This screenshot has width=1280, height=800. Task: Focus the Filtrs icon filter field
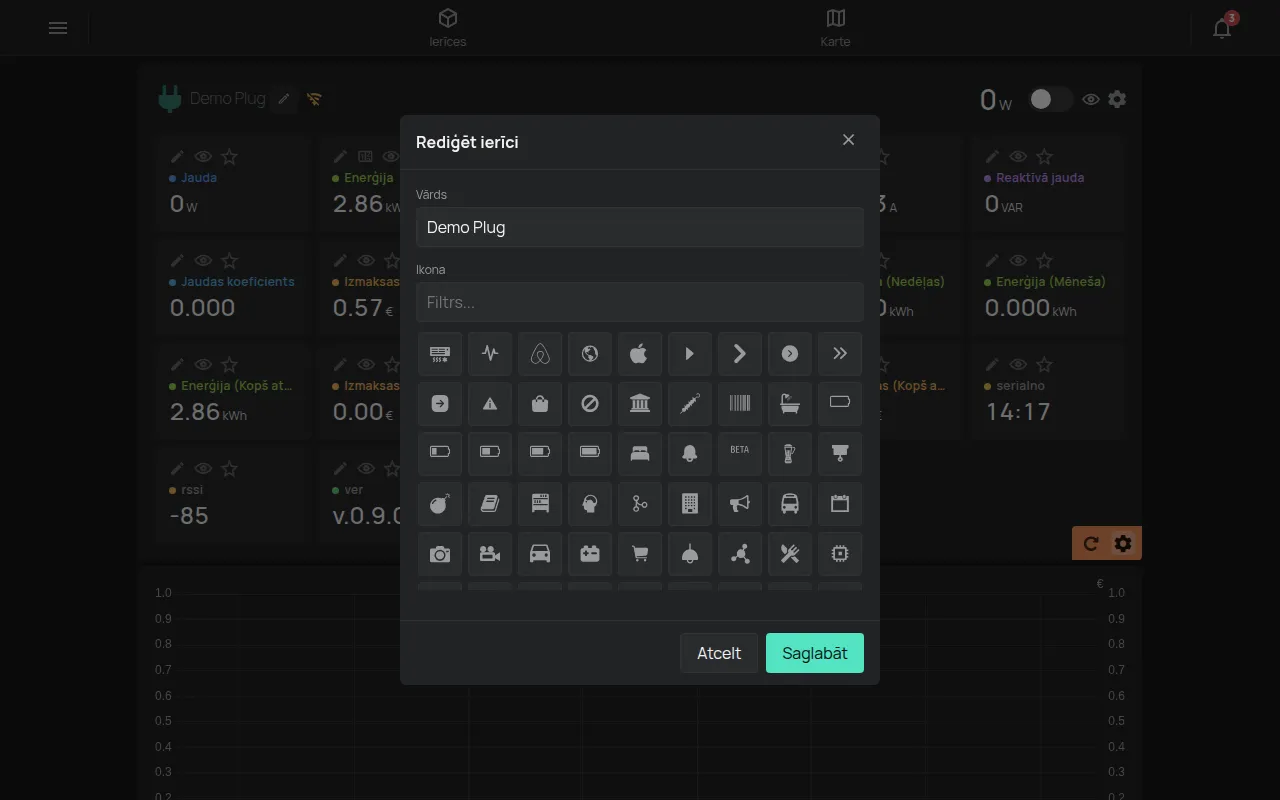640,302
